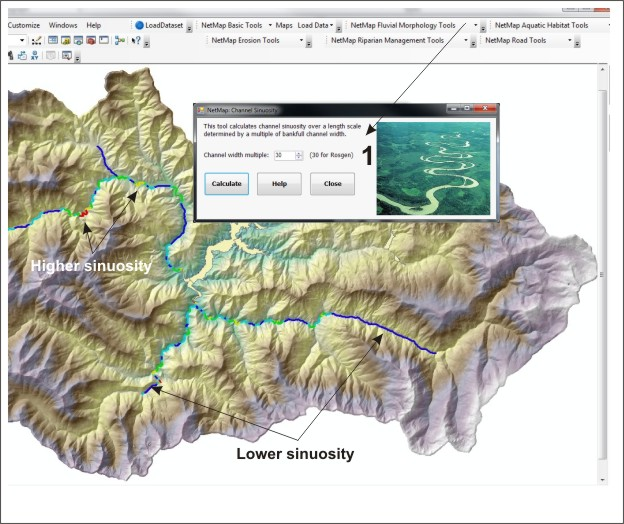This screenshot has height=524, width=624.
Task: Click the channel width multiple stepper arrows
Action: point(299,155)
